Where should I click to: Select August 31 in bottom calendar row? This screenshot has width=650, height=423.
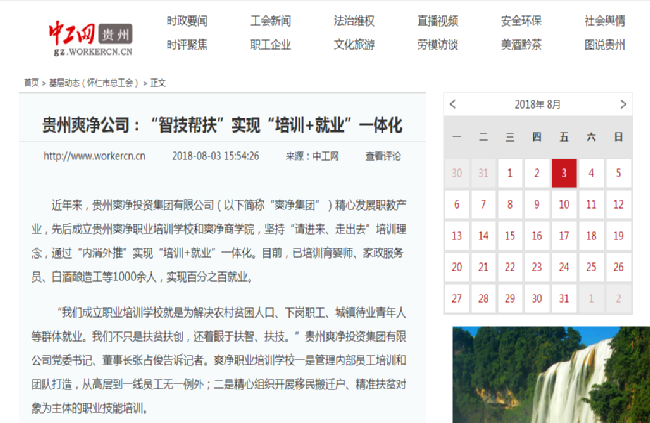pyautogui.click(x=564, y=299)
